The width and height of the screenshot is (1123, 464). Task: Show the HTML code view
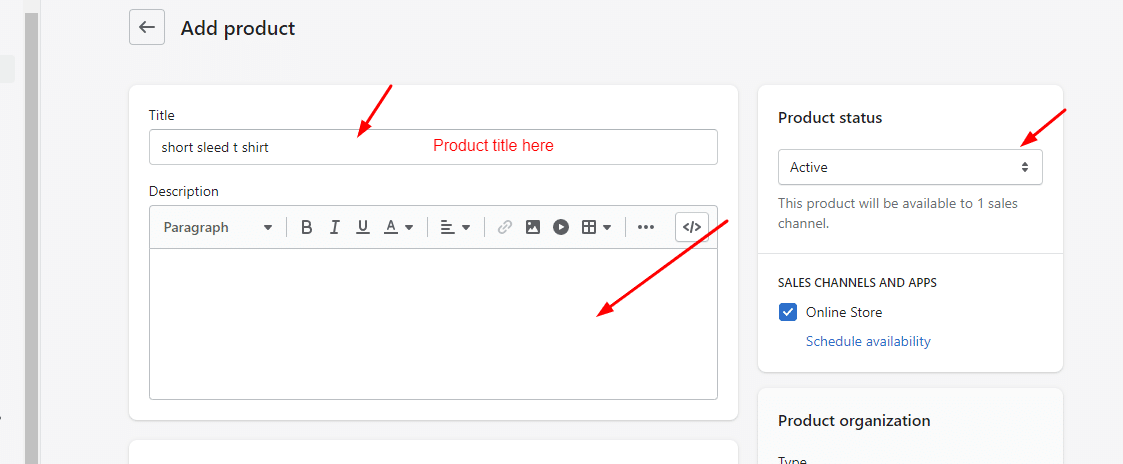(692, 227)
